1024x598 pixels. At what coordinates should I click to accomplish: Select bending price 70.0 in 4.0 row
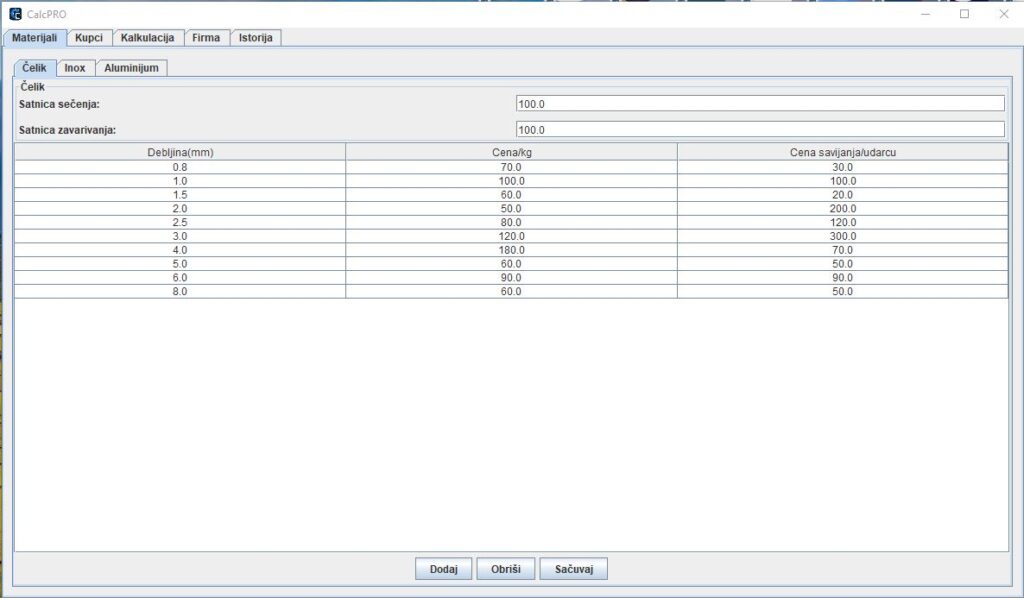click(x=843, y=250)
